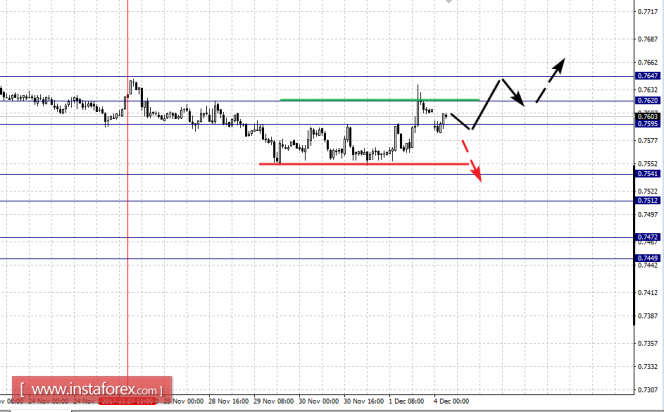Click the 0.7717 value on price axis
This screenshot has height=412, width=664.
[647, 13]
